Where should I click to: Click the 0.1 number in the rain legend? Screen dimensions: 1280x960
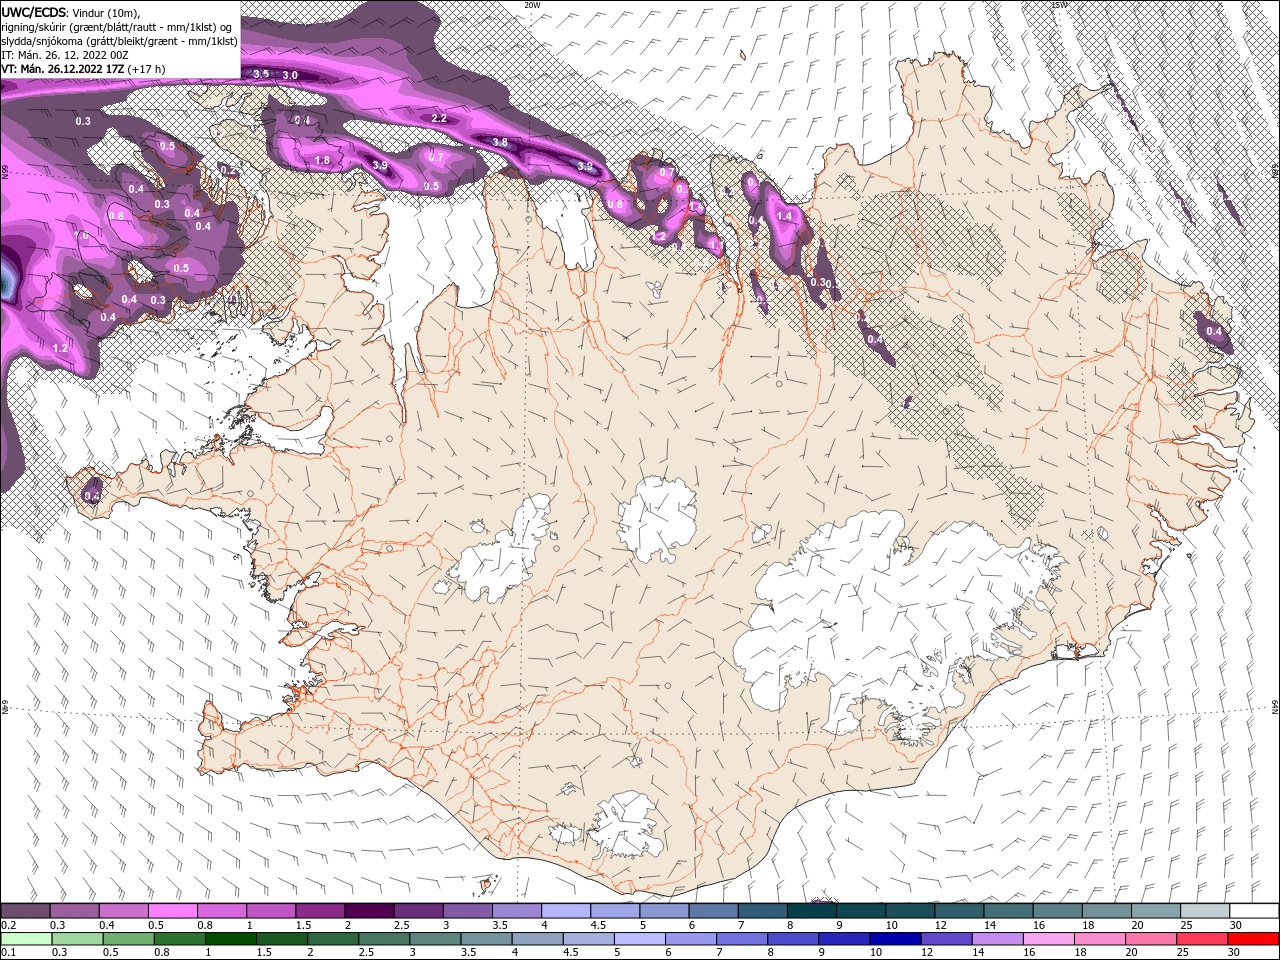(x=8, y=952)
